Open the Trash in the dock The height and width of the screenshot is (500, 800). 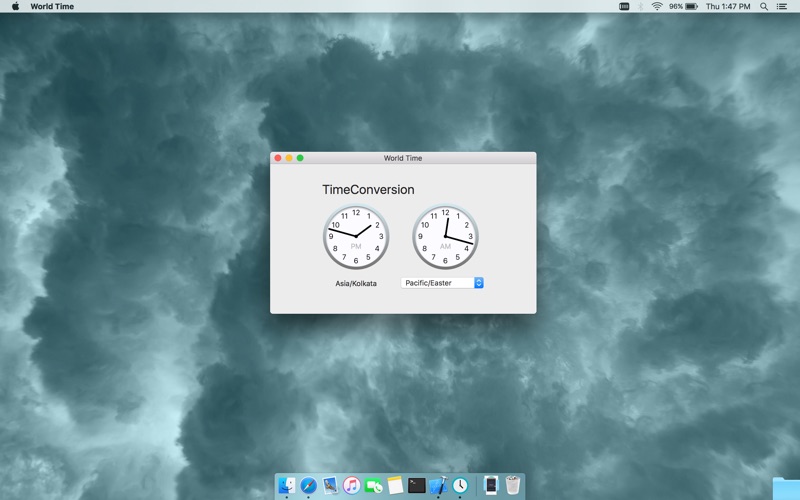point(513,485)
